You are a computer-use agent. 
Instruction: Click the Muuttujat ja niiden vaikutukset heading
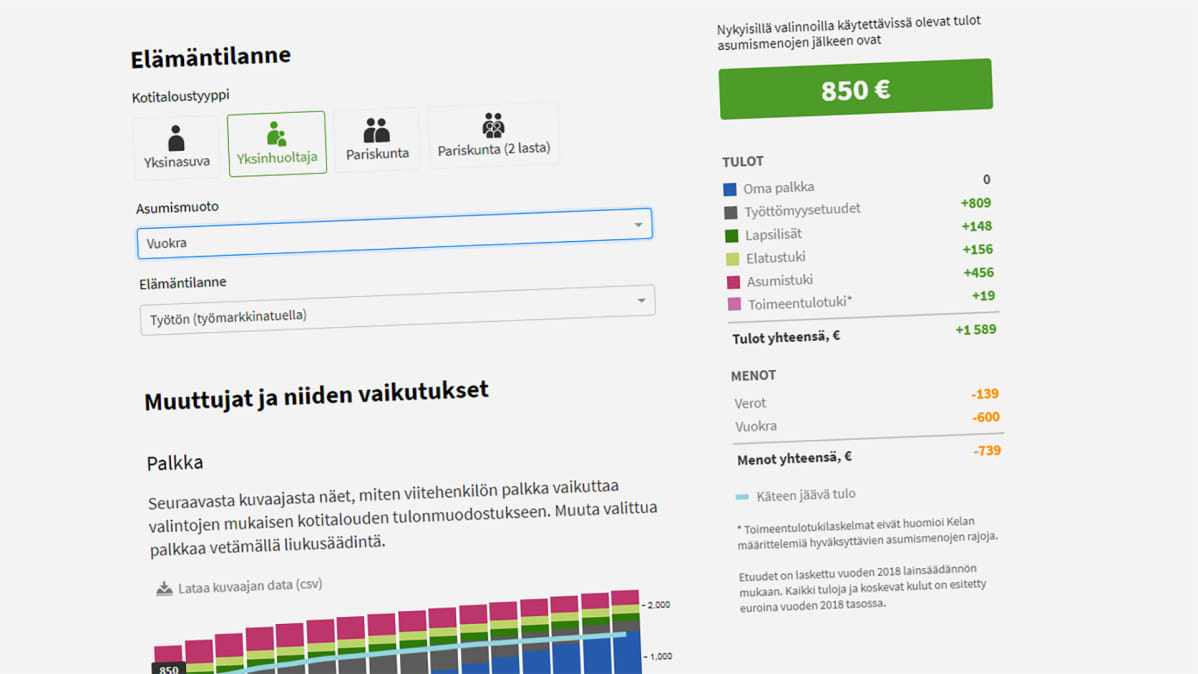pos(316,395)
